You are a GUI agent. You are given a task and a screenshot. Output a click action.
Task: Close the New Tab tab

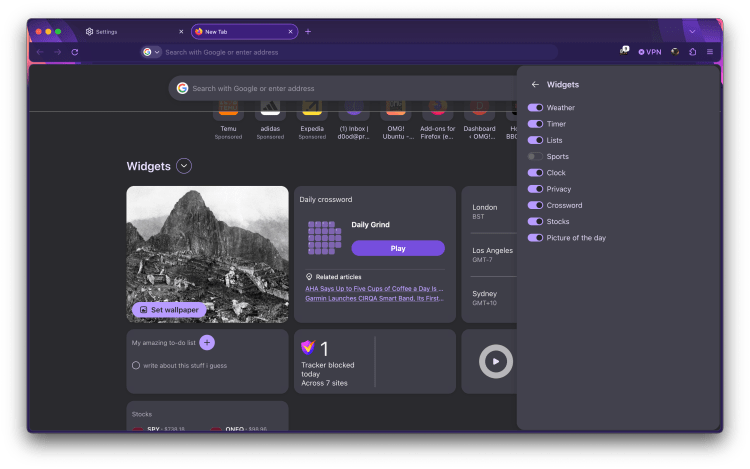tap(290, 32)
